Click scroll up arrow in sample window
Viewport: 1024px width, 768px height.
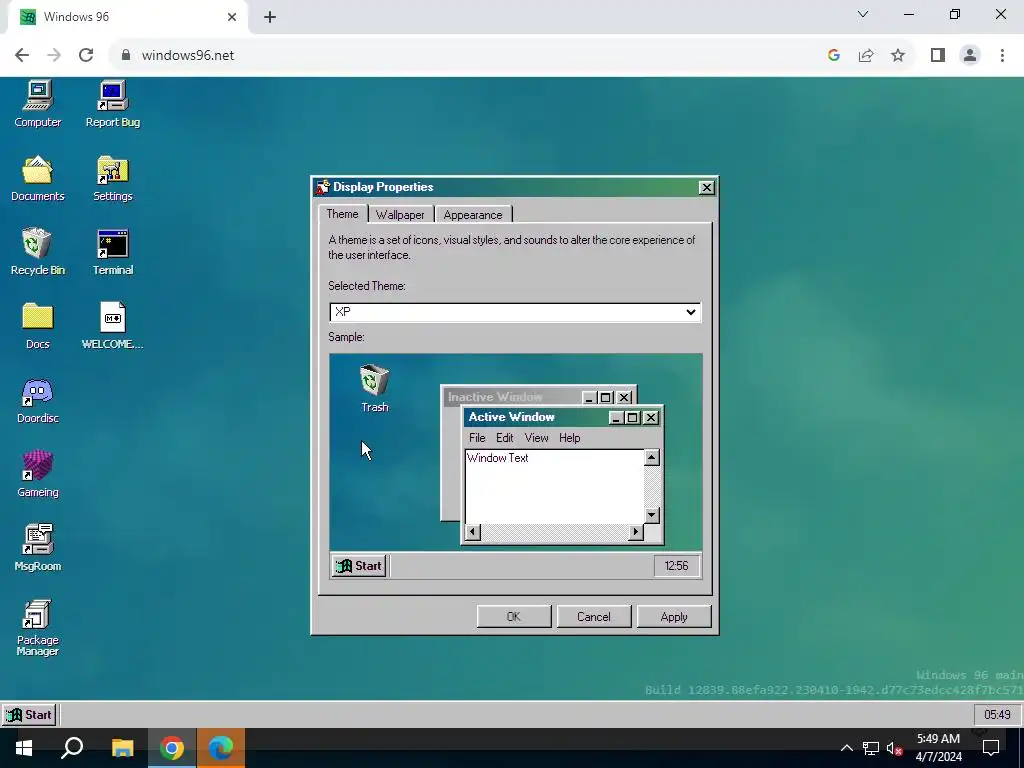pyautogui.click(x=651, y=457)
